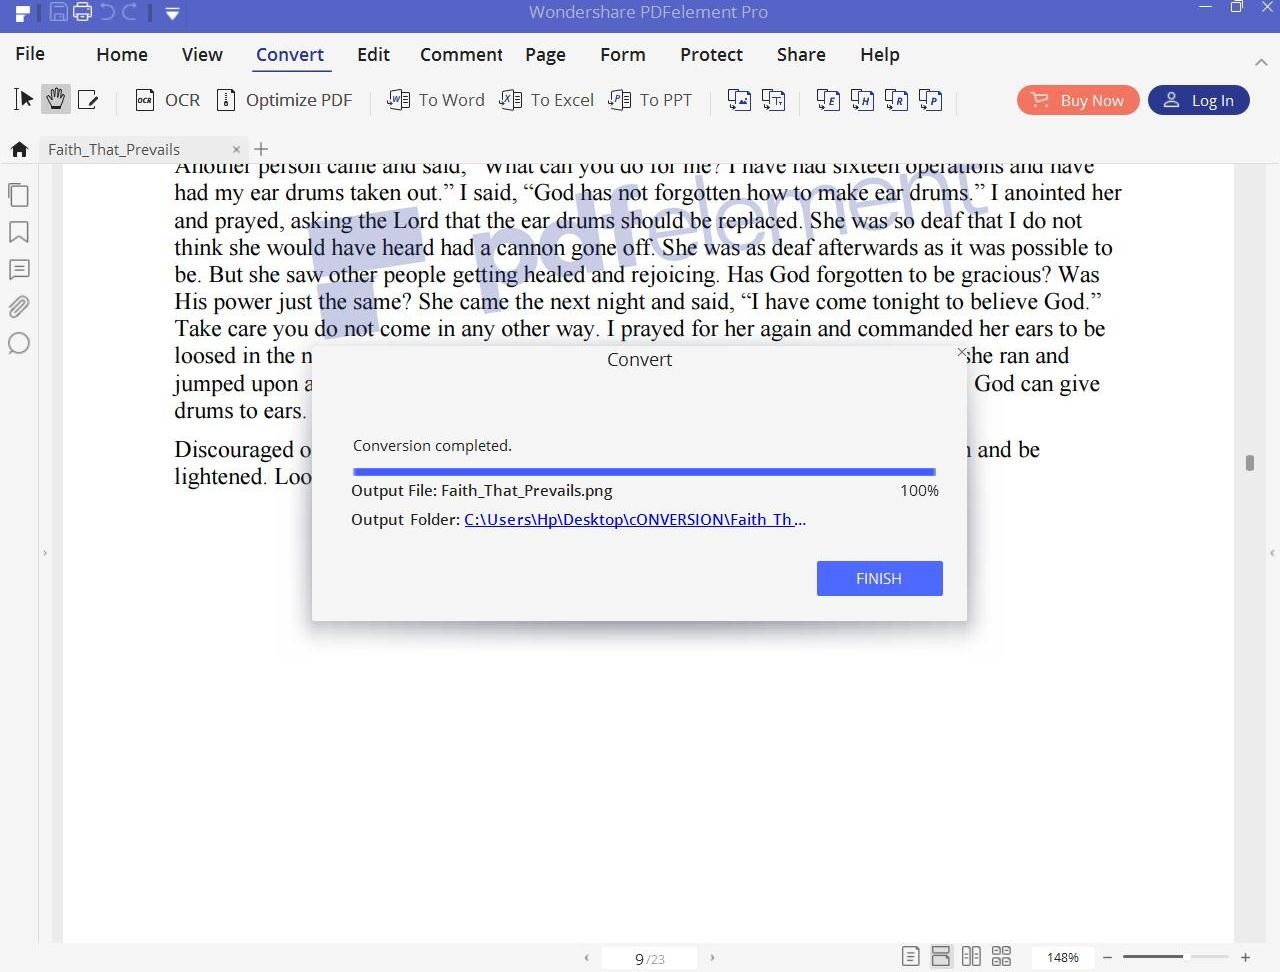Select the arrow Select tool

(24, 99)
